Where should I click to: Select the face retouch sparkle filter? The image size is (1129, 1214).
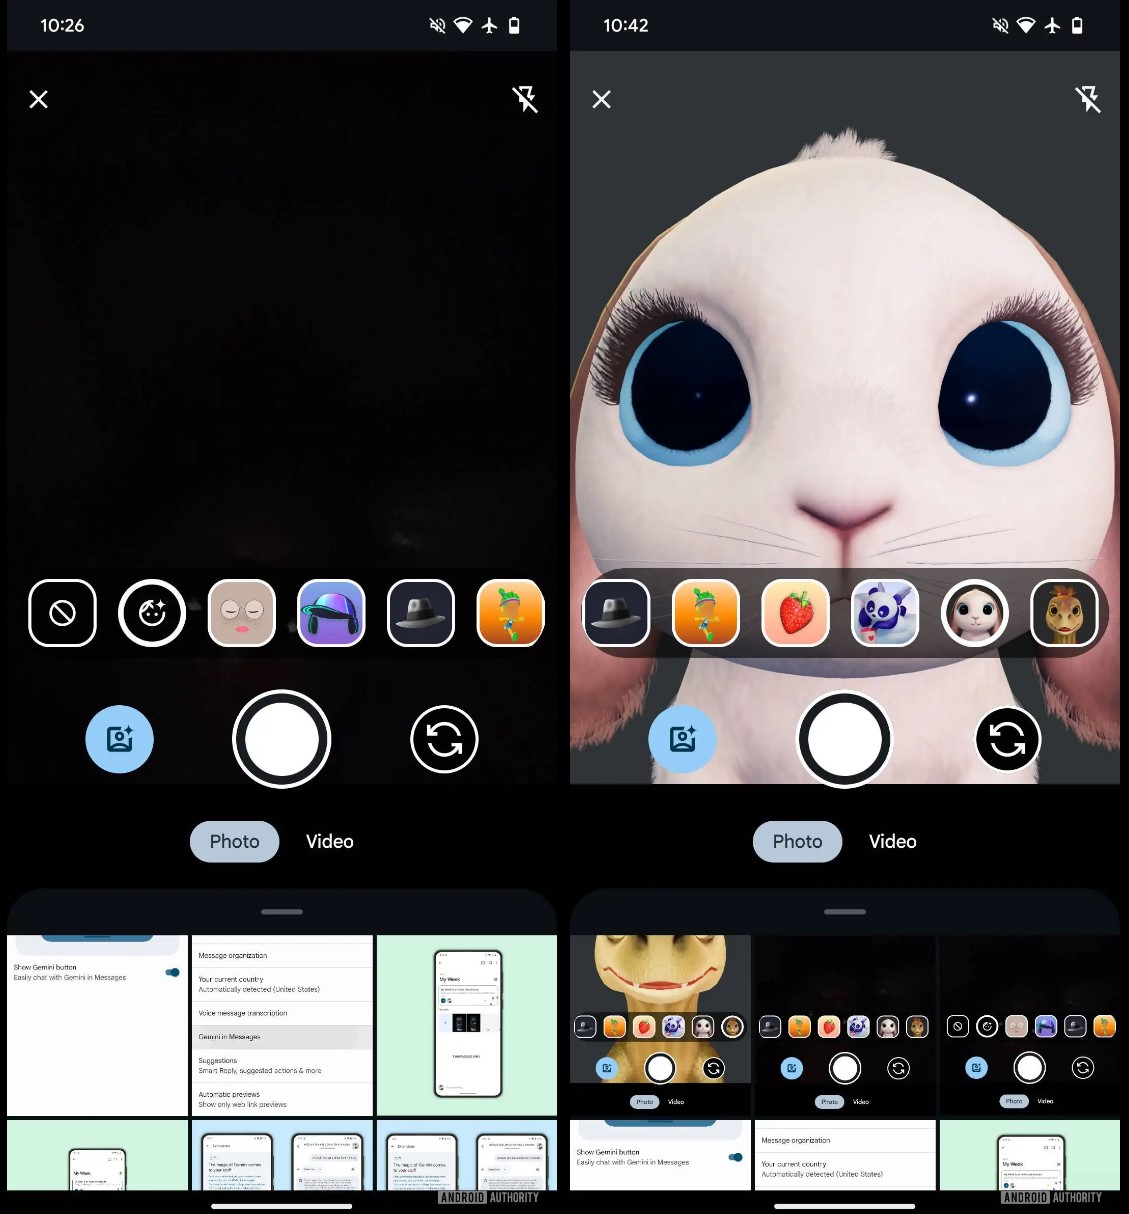(152, 613)
